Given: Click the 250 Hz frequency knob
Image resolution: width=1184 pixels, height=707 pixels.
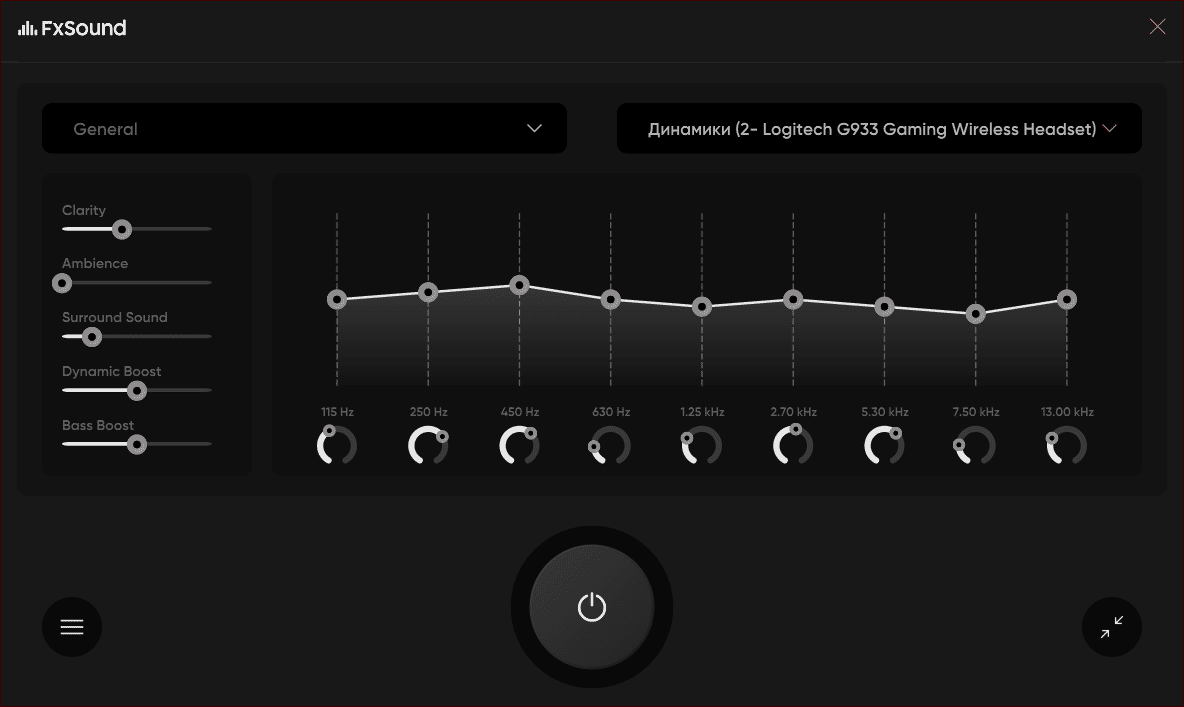Looking at the screenshot, I should (428, 445).
